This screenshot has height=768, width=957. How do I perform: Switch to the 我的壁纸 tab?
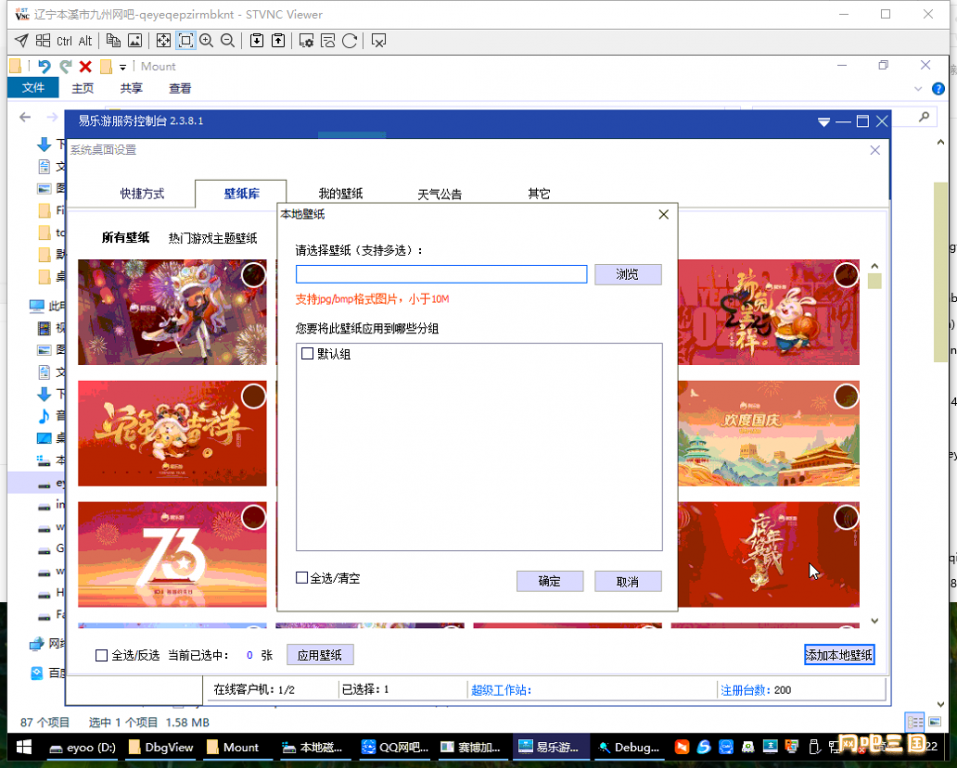pyautogui.click(x=340, y=194)
